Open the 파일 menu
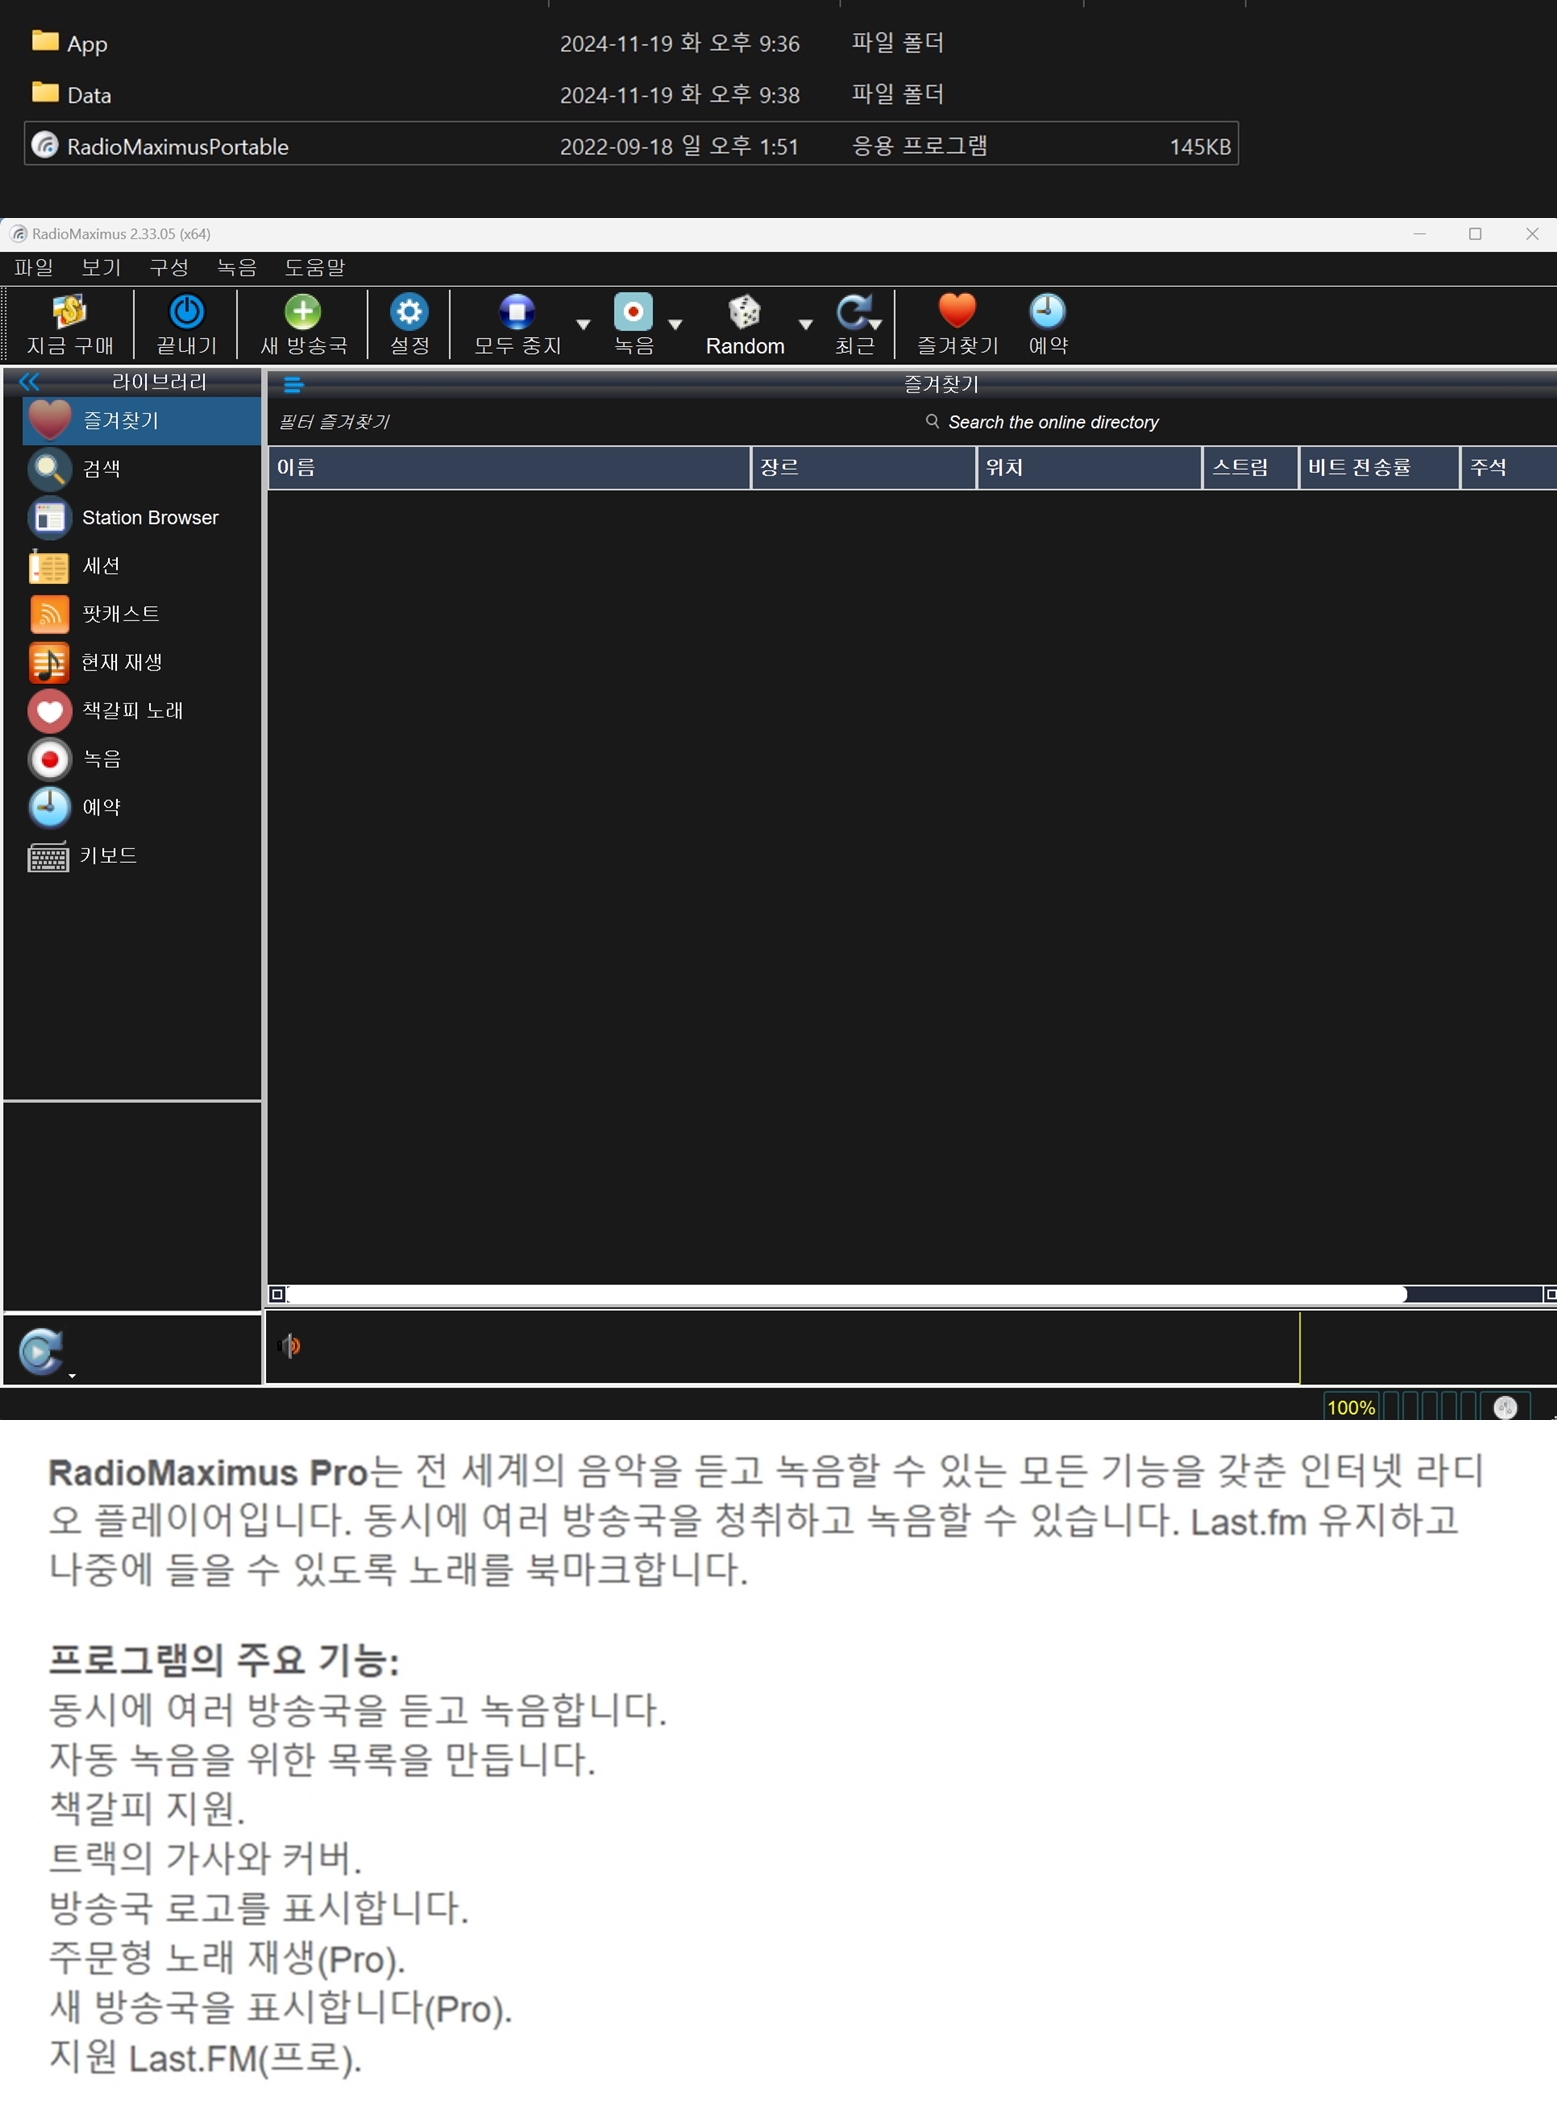Image resolution: width=1557 pixels, height=2109 pixels. tap(34, 267)
